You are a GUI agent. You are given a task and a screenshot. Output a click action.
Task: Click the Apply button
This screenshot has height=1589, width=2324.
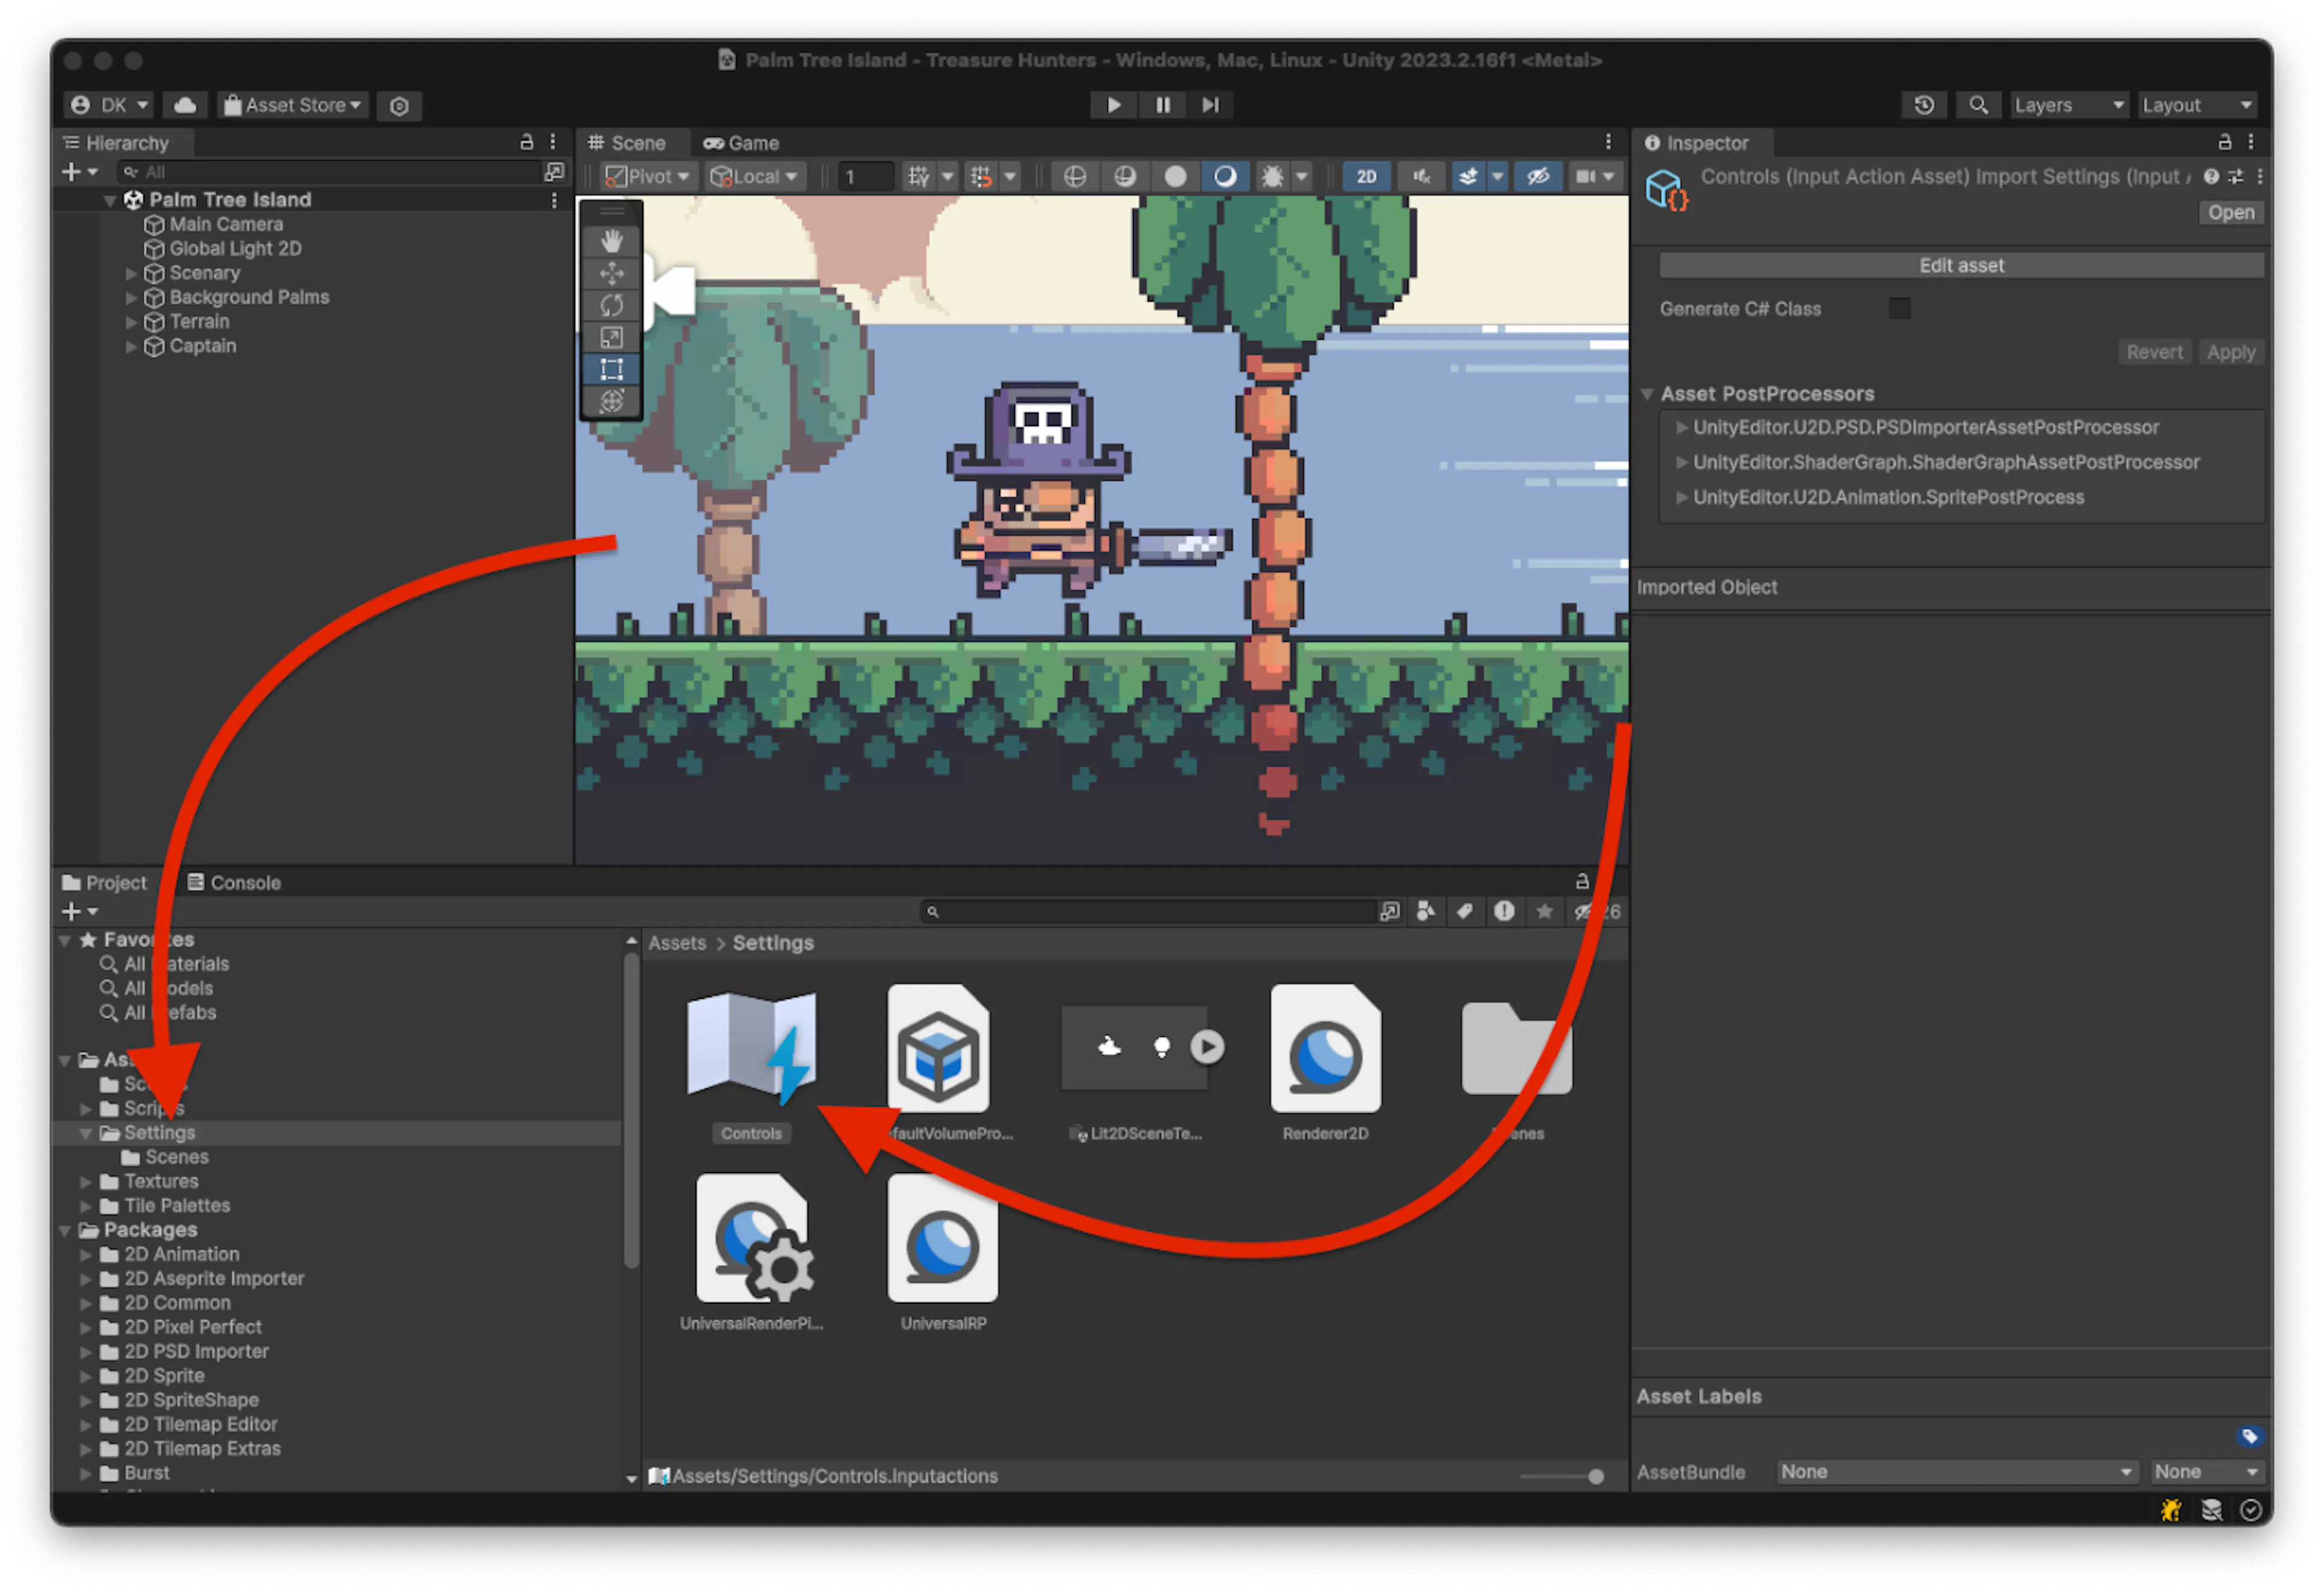[2230, 352]
